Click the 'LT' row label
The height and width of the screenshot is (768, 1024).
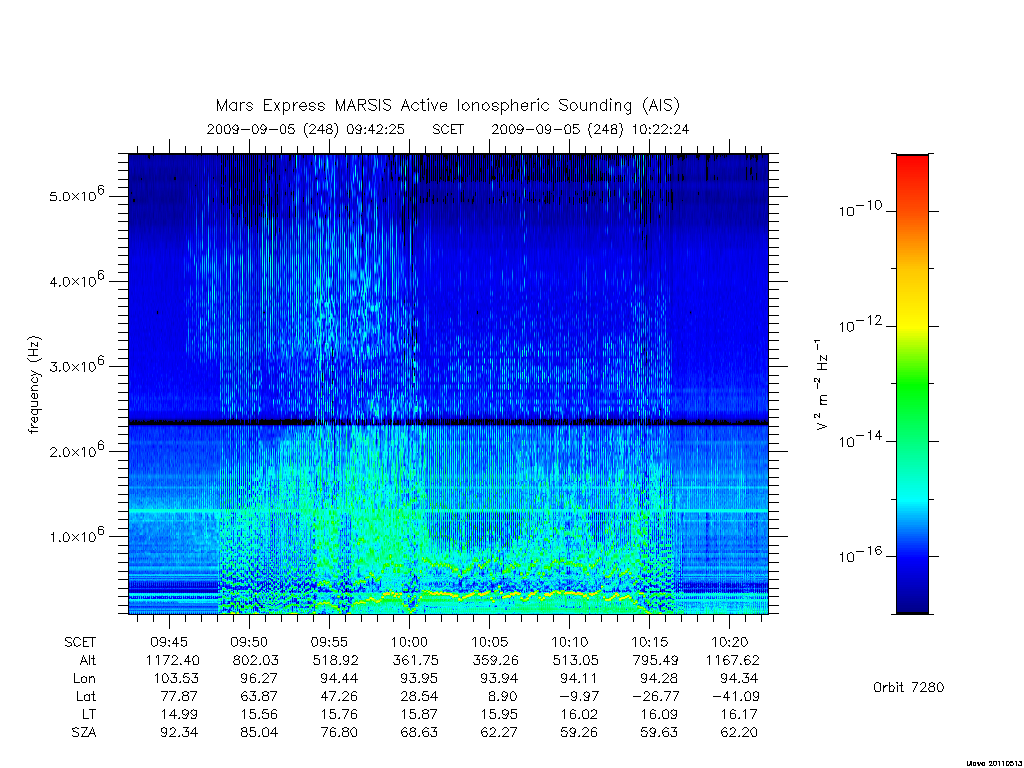(x=89, y=714)
